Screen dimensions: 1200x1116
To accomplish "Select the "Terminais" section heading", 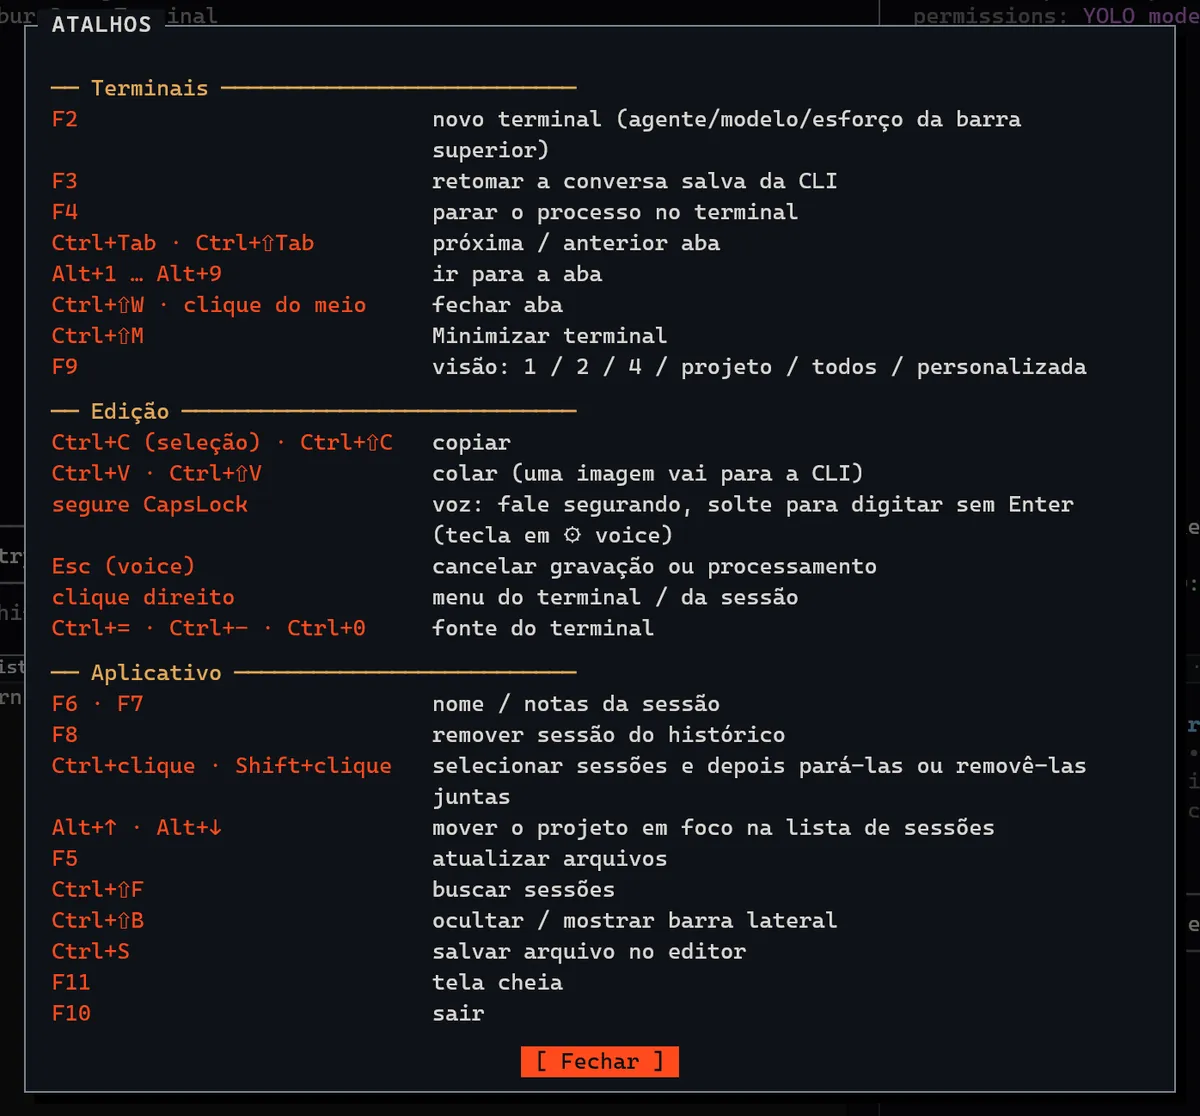I will [150, 88].
